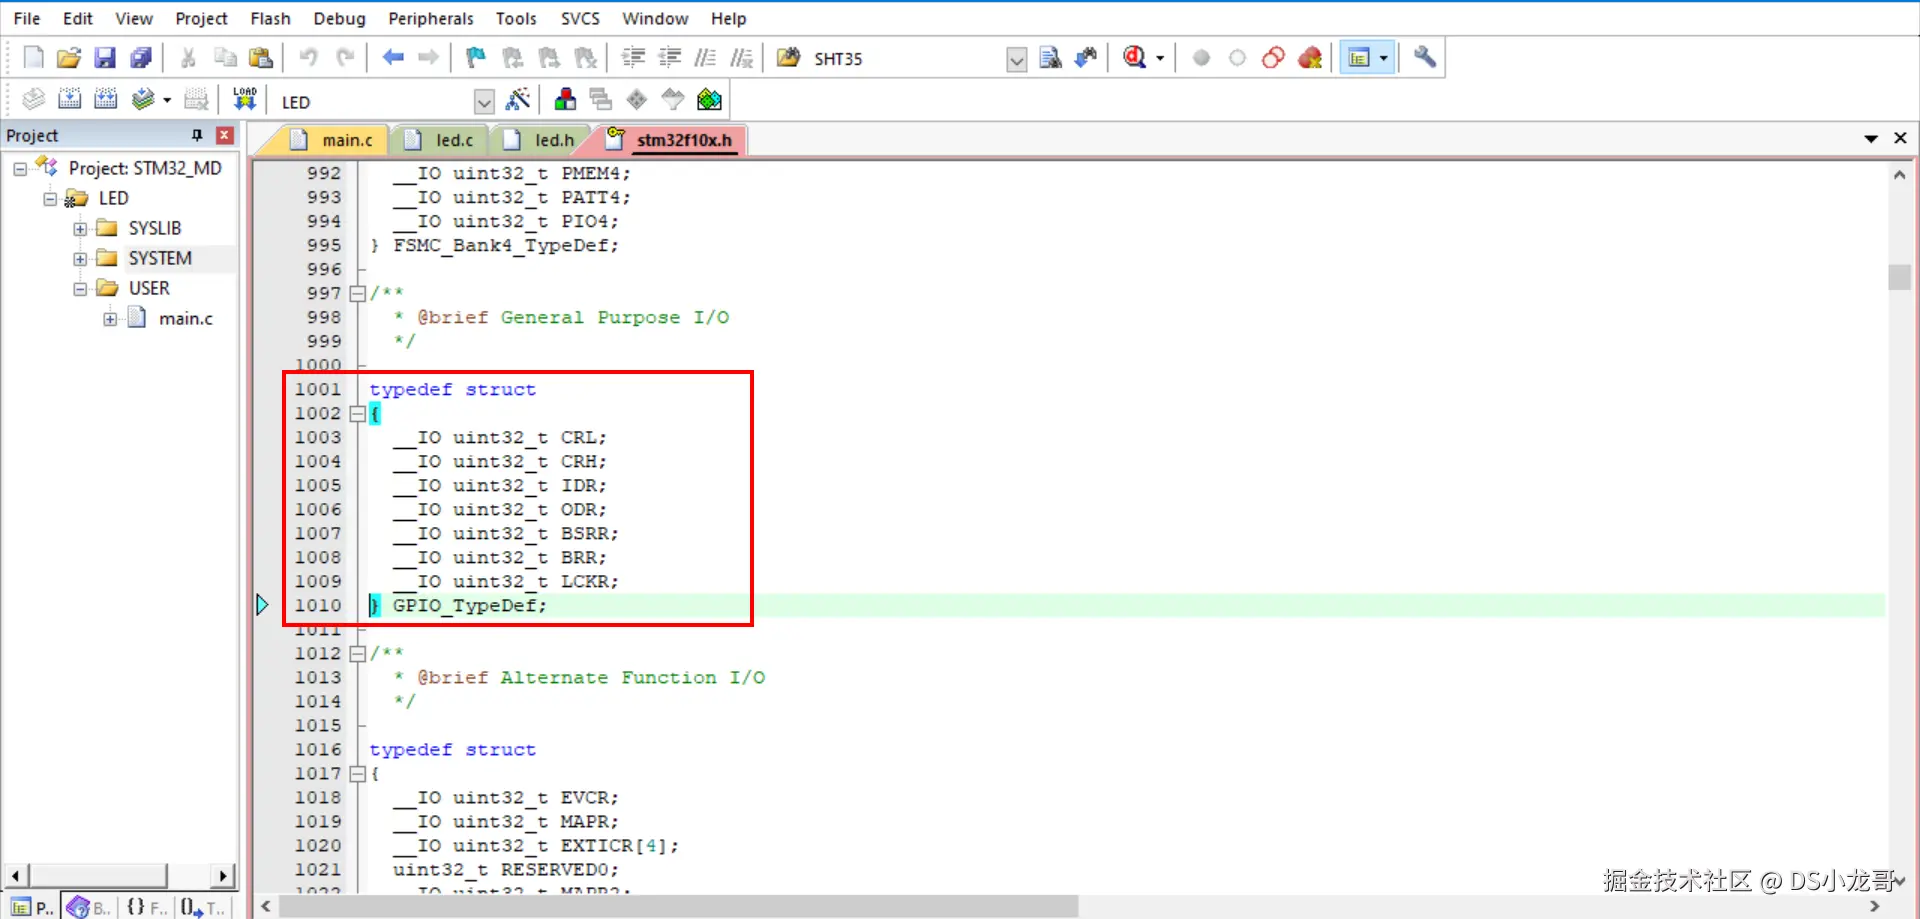Navigate forwards in the editor

pyautogui.click(x=428, y=58)
